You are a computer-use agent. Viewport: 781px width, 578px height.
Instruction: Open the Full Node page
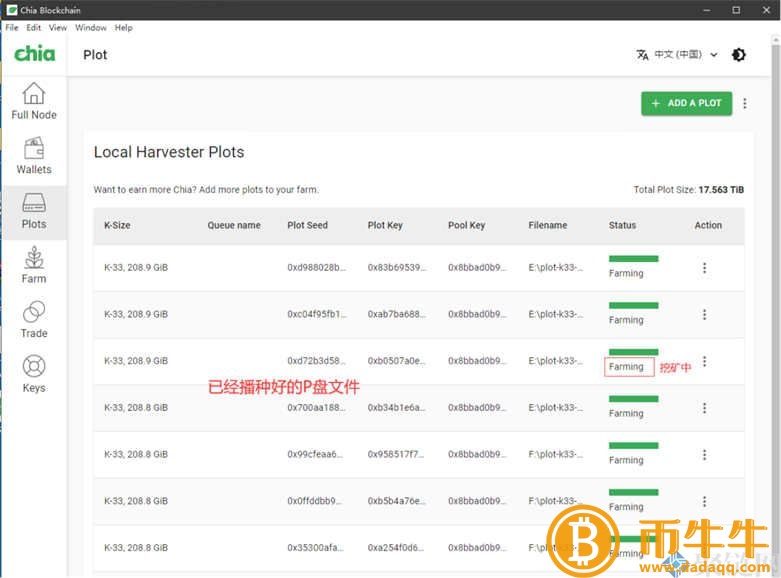34,101
